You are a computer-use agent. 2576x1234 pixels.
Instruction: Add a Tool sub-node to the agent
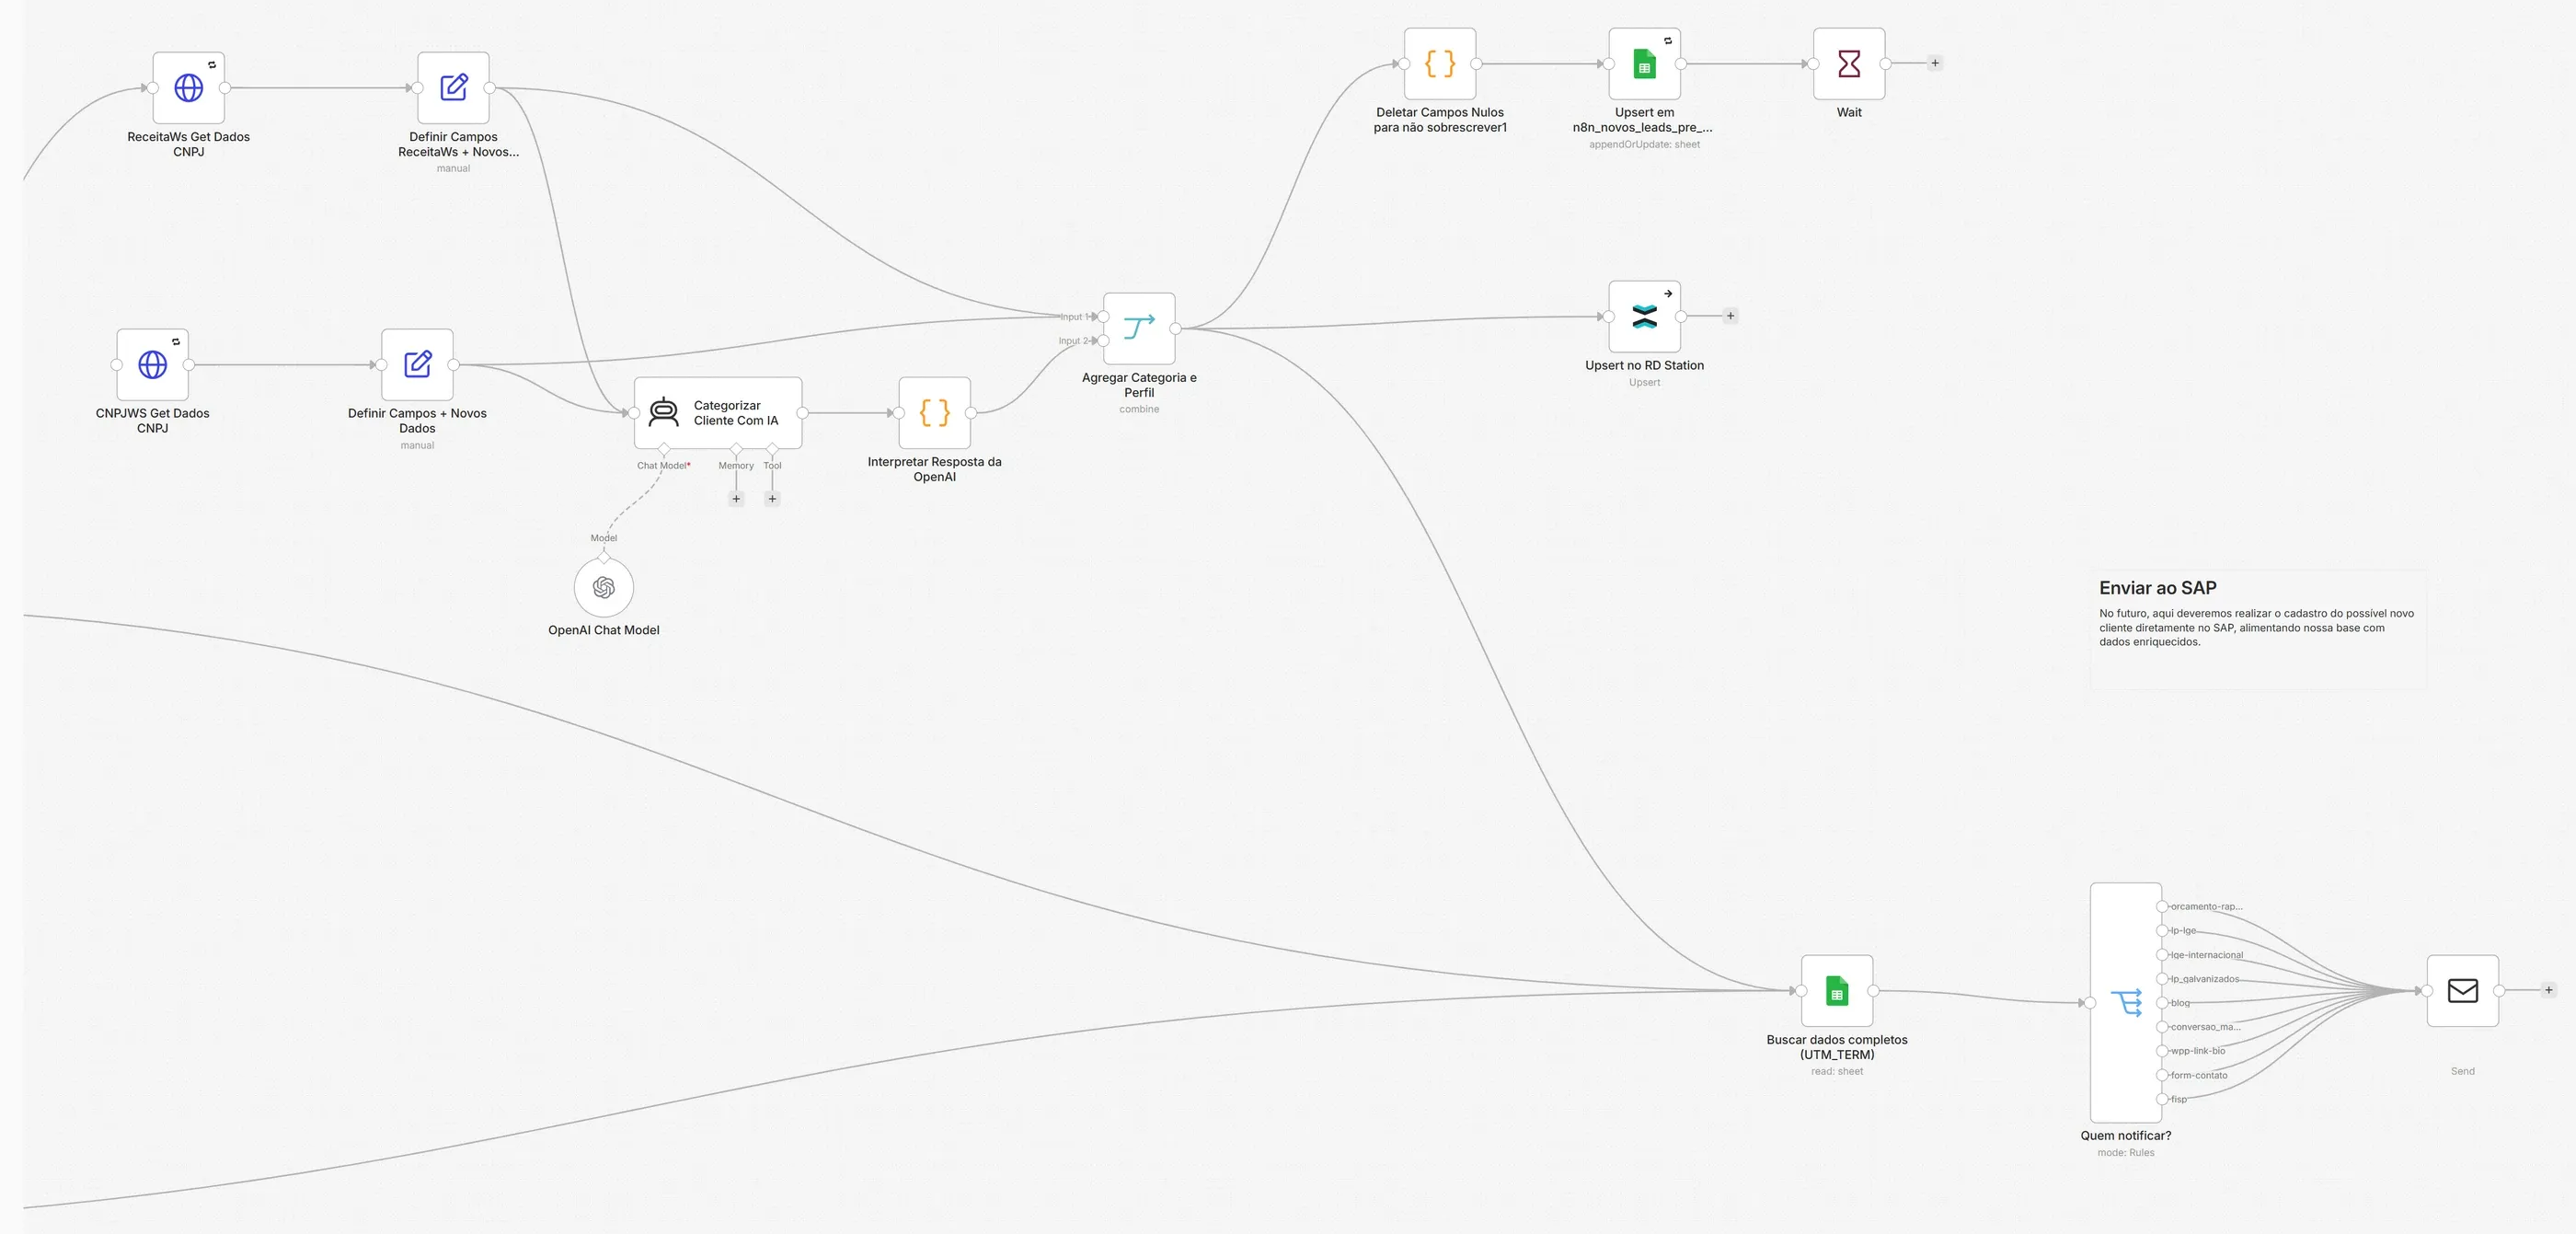pos(772,499)
